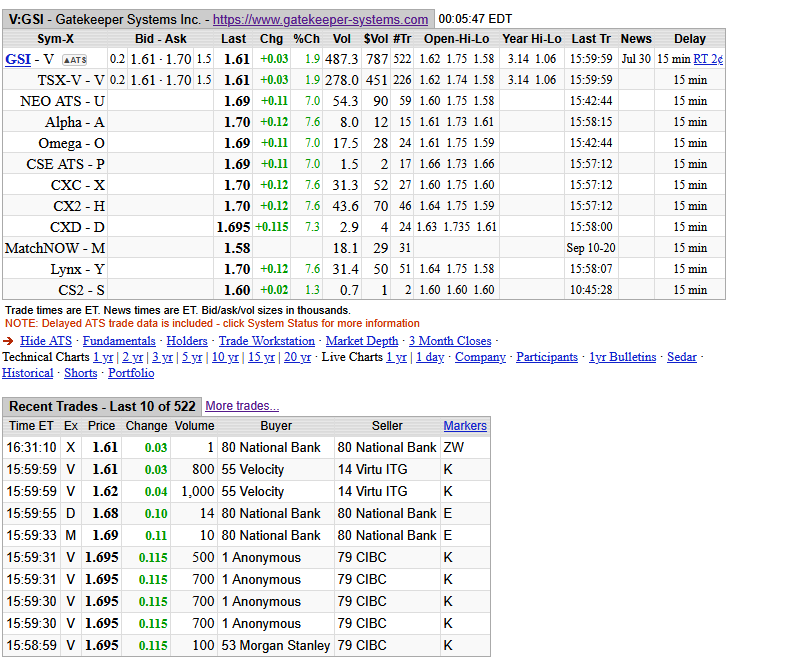
Task: Open the Holders link
Action: (187, 341)
